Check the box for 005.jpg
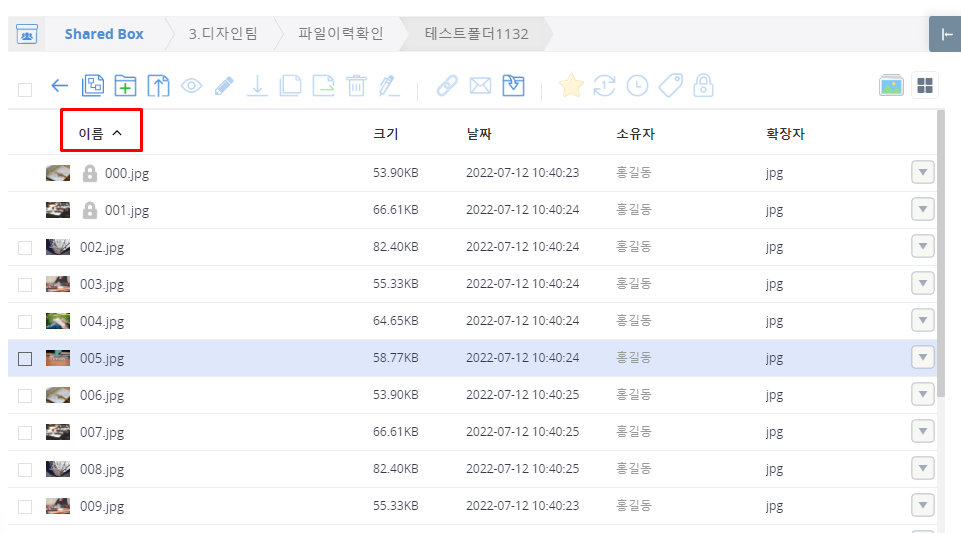Screen dimensions: 961x533 coord(25,359)
